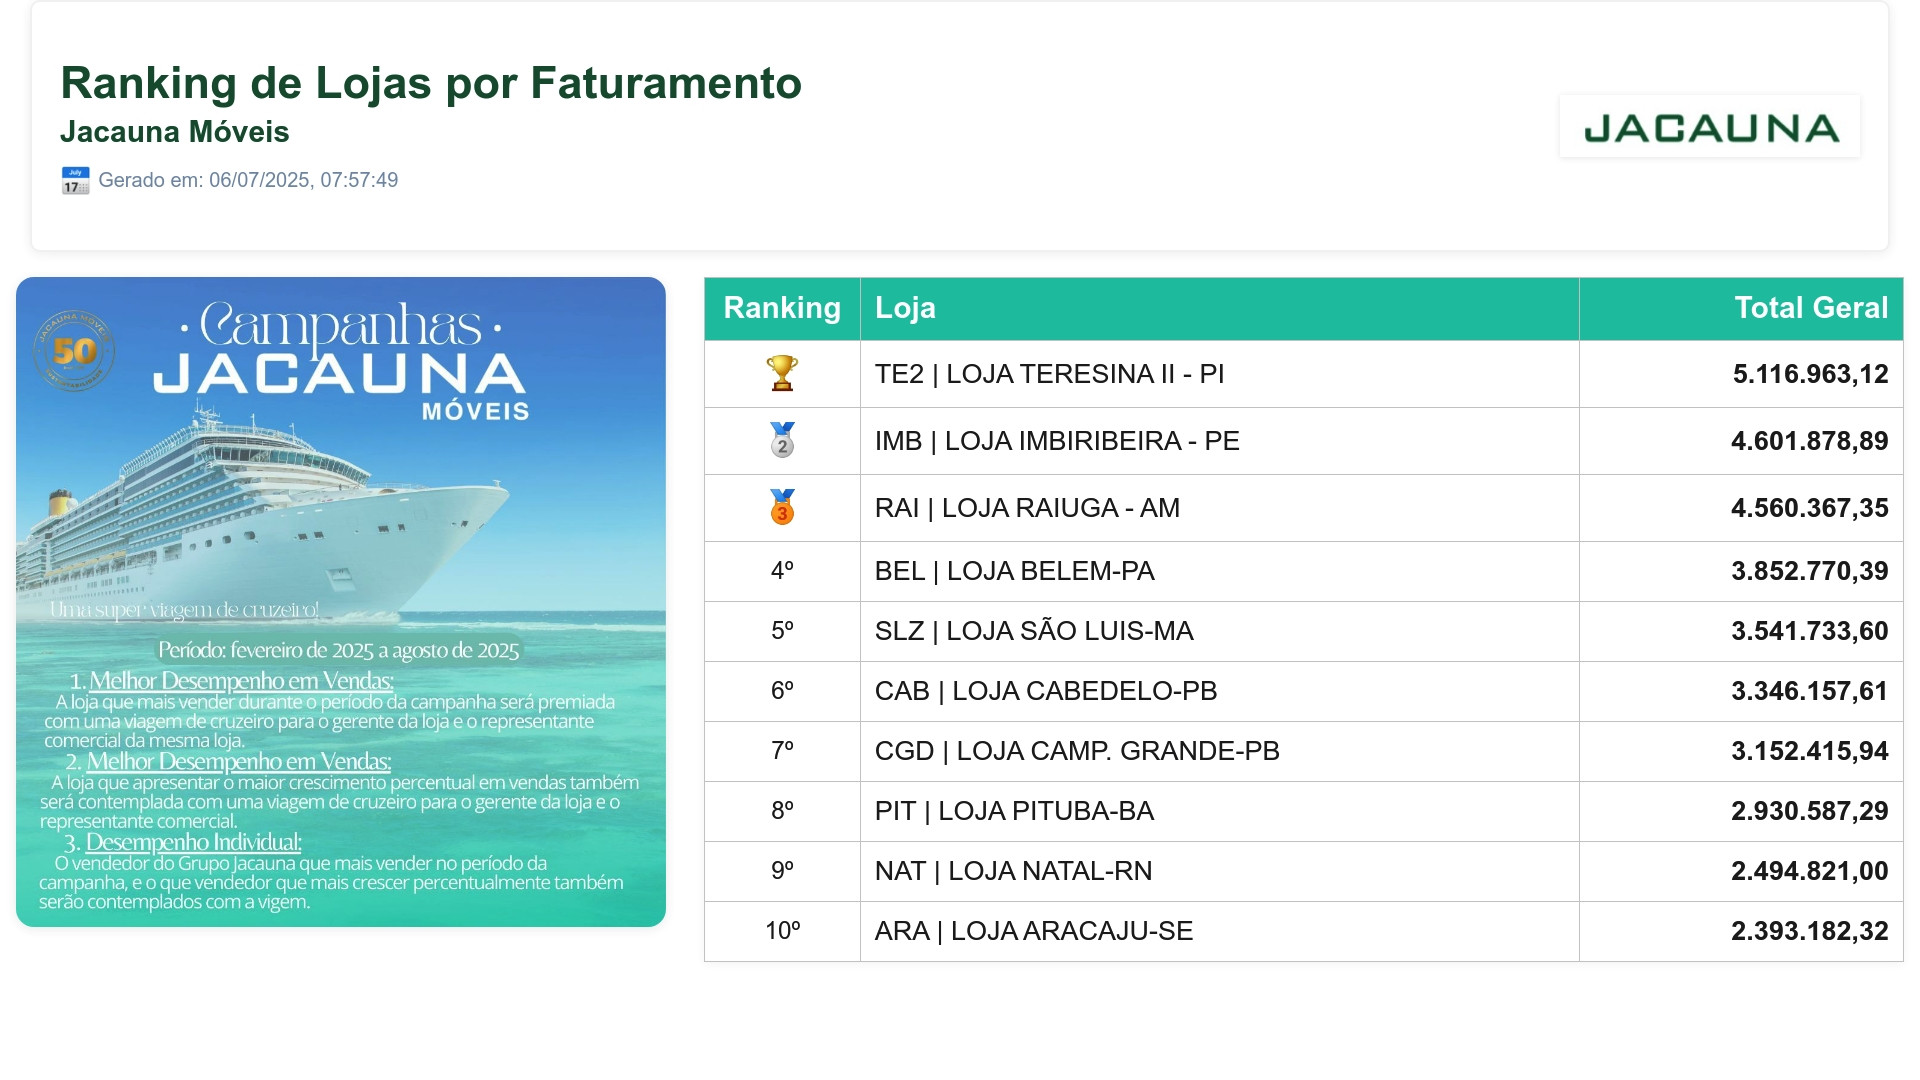Click the JACAUNA logo in the header
The width and height of the screenshot is (1920, 1080).
[1710, 127]
